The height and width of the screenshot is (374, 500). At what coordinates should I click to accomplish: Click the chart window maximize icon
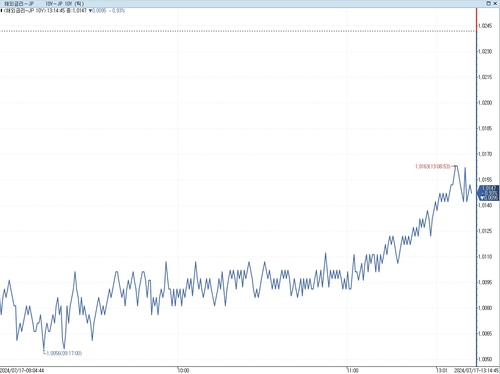click(489, 3)
